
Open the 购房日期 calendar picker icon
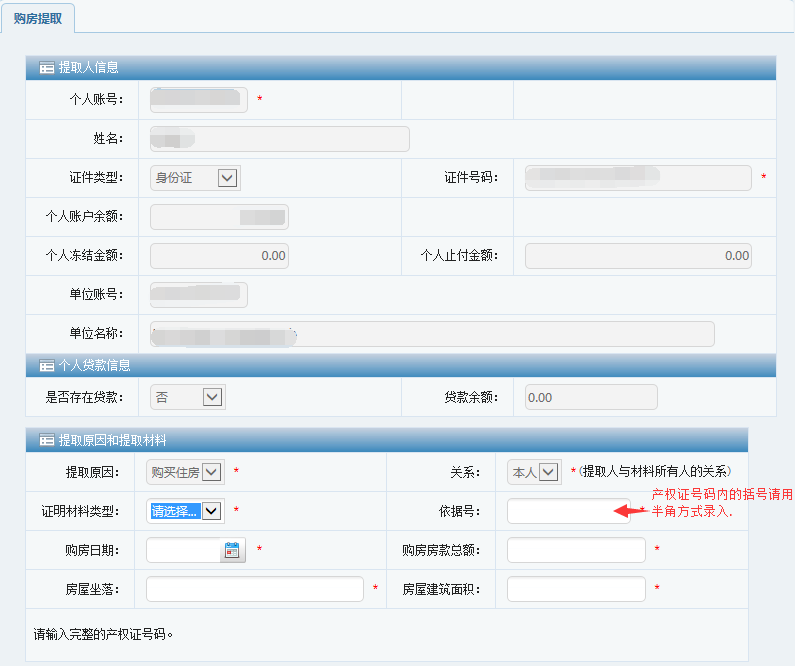click(x=232, y=550)
